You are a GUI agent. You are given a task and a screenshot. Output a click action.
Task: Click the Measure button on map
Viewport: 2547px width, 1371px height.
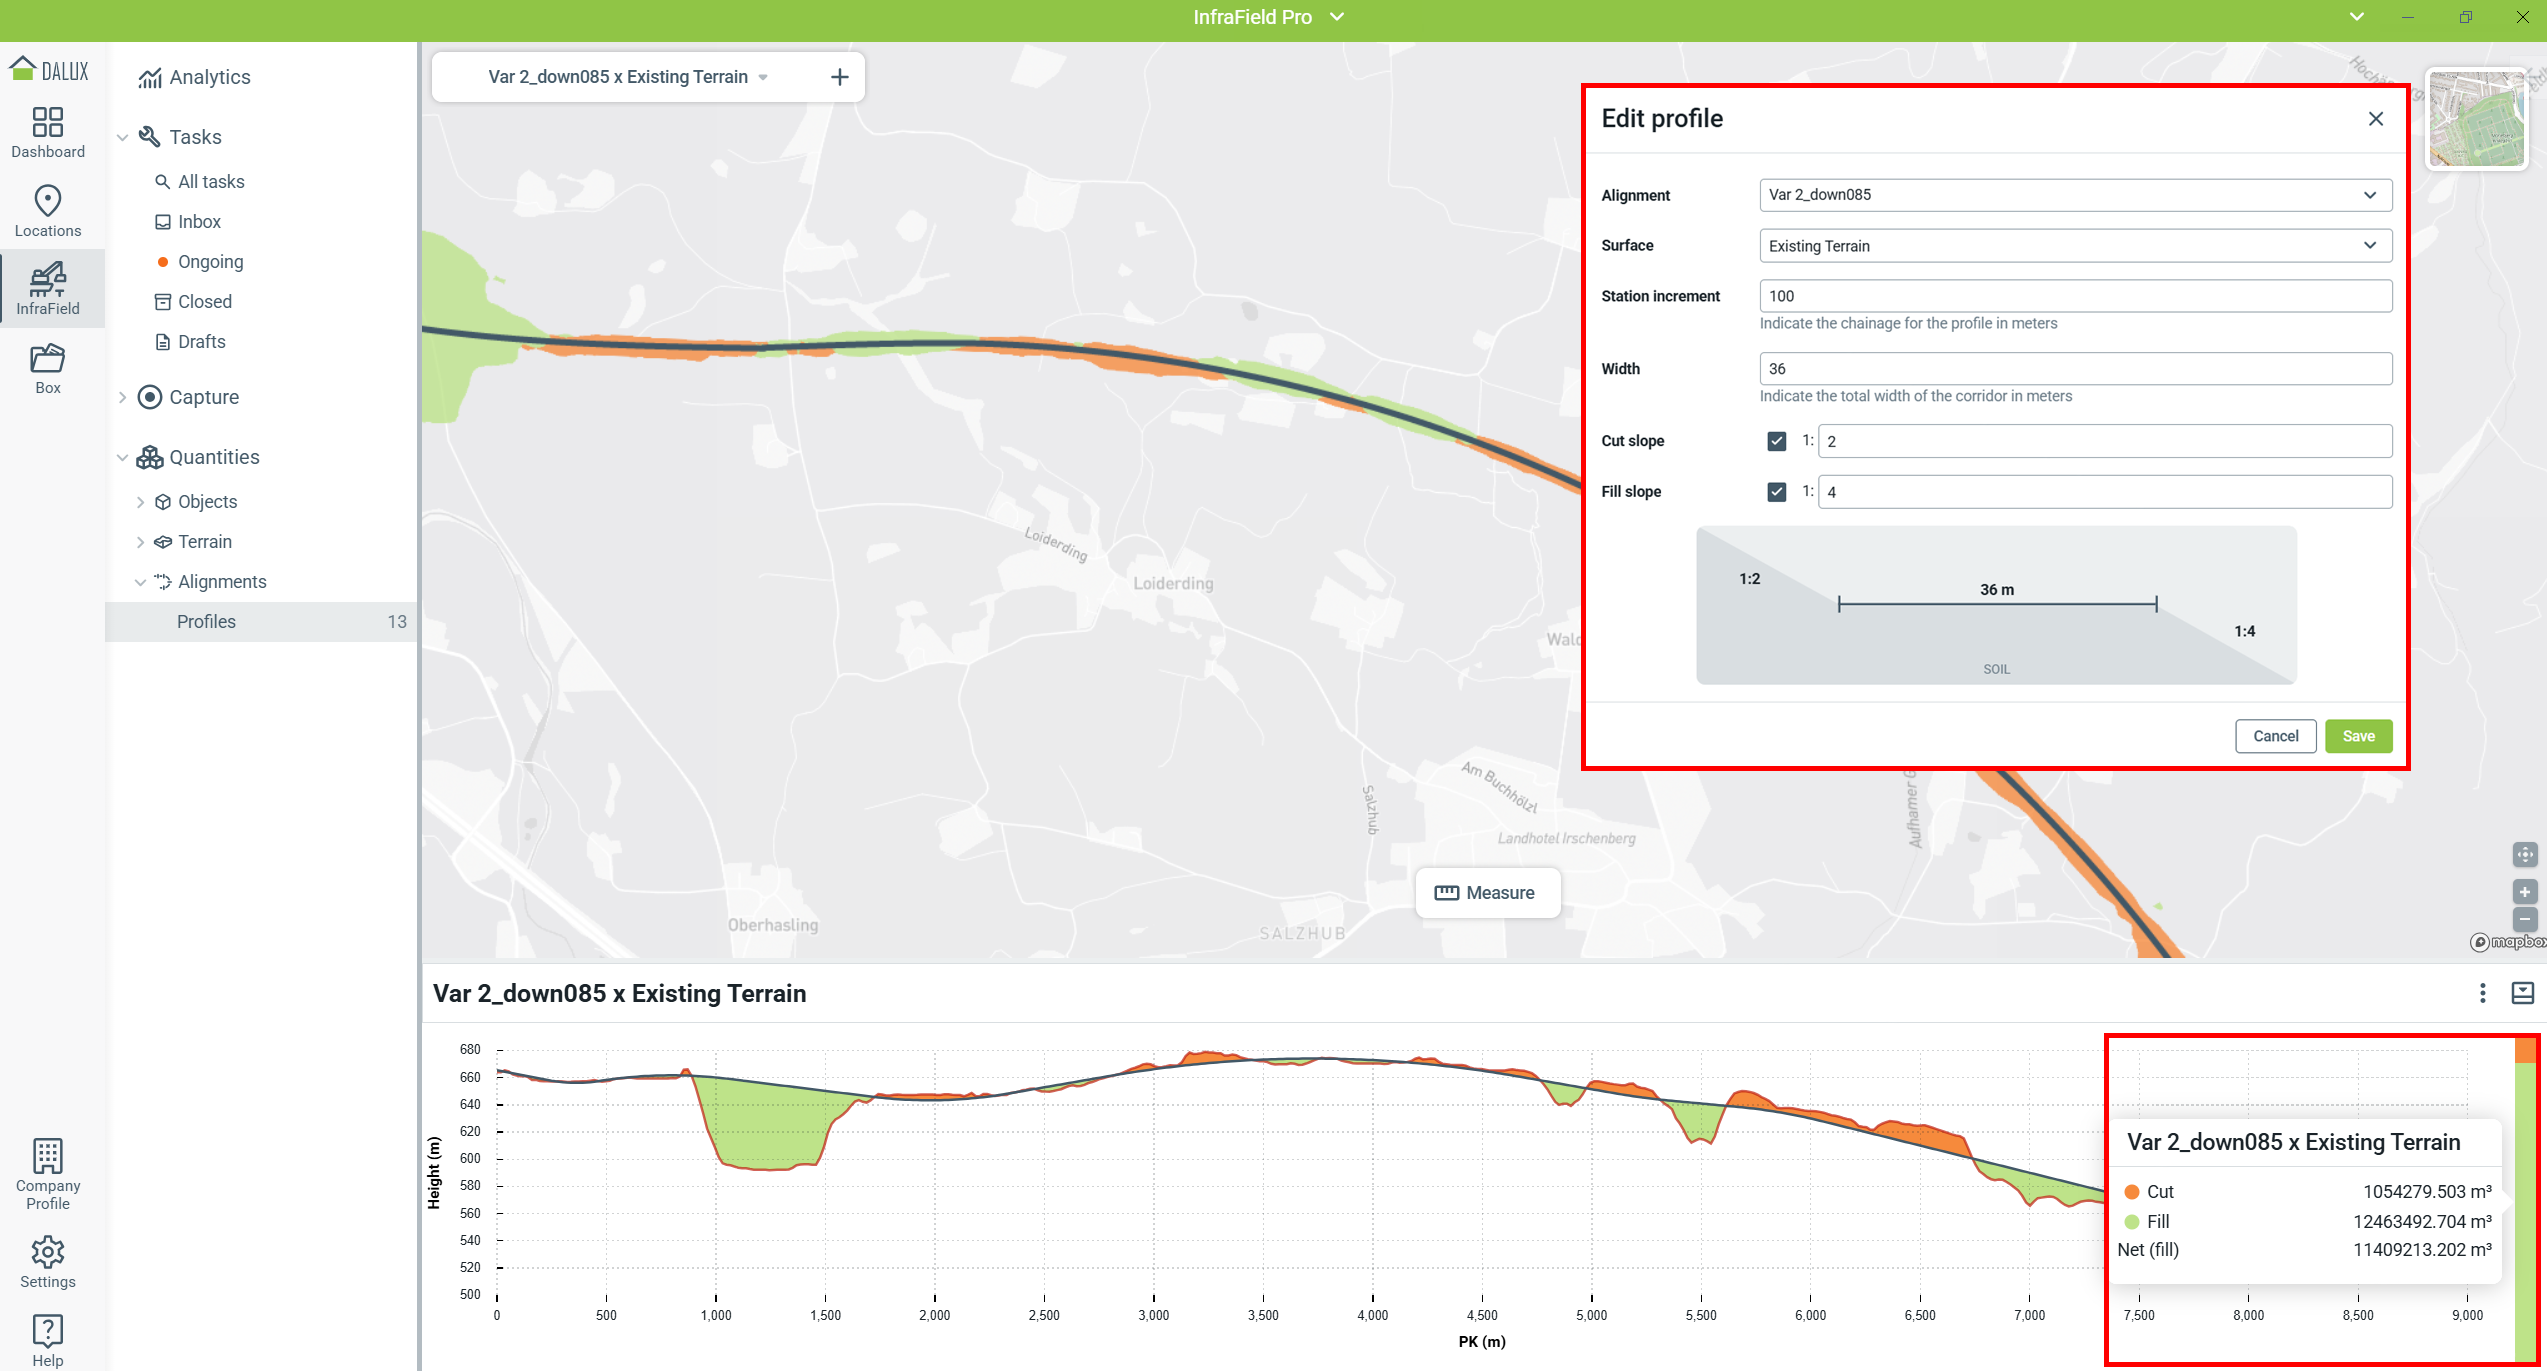click(x=1487, y=893)
